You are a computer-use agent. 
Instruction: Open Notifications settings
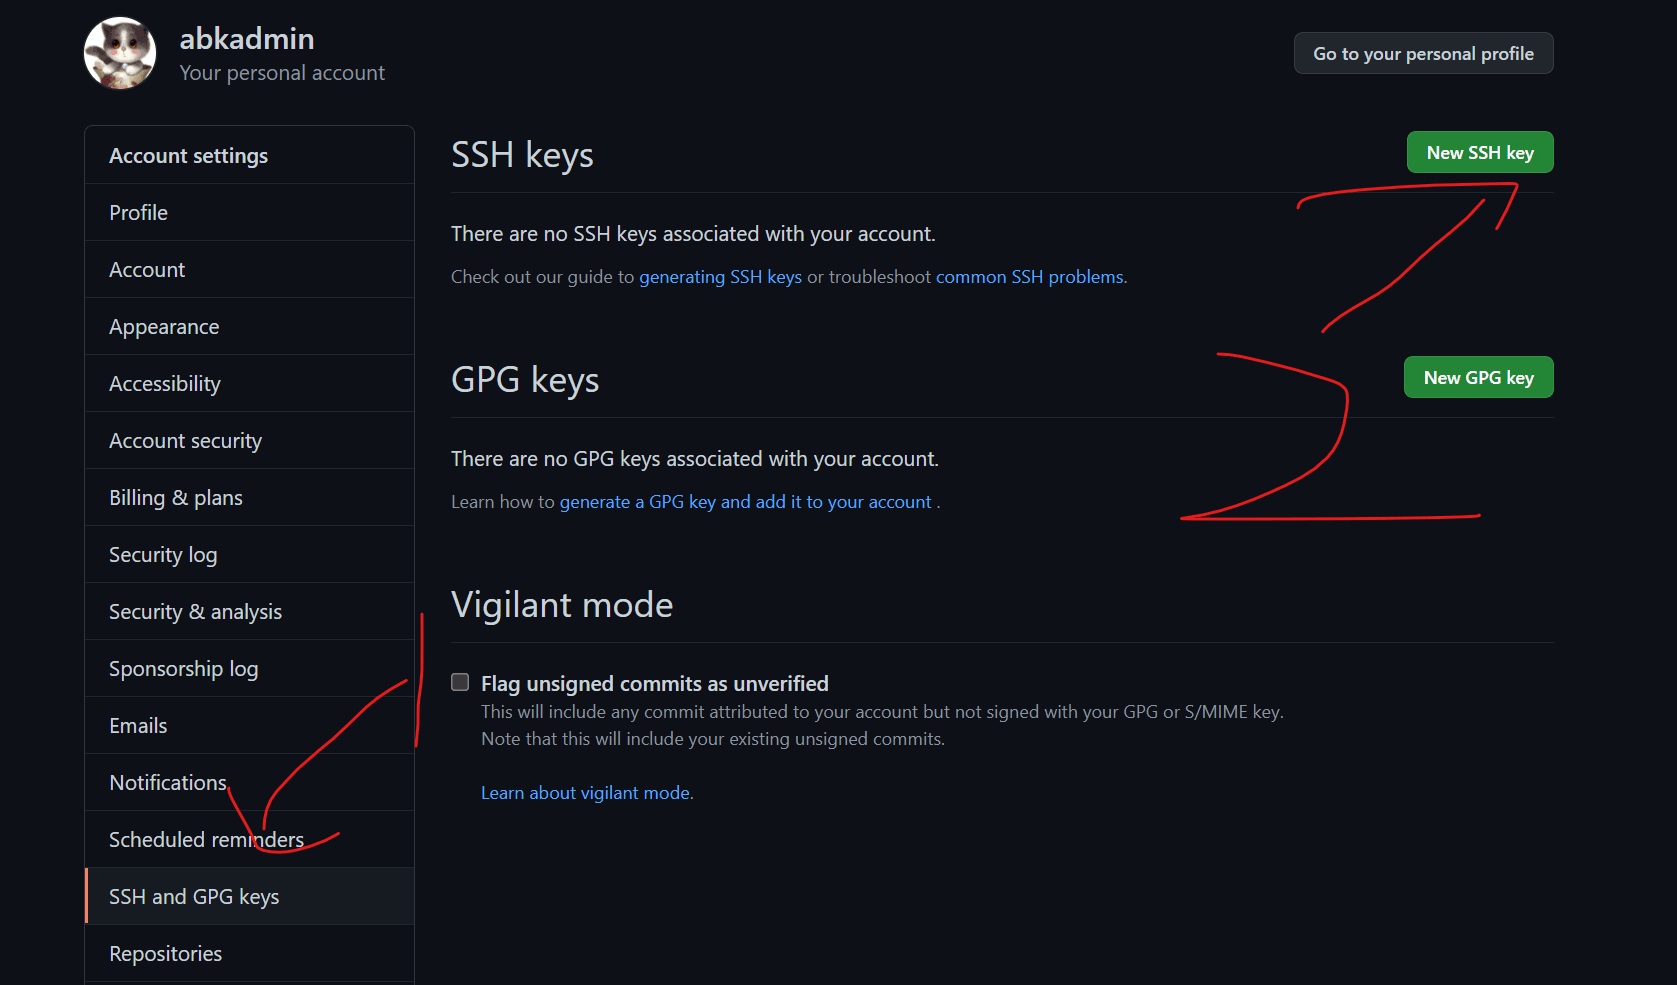(x=250, y=782)
